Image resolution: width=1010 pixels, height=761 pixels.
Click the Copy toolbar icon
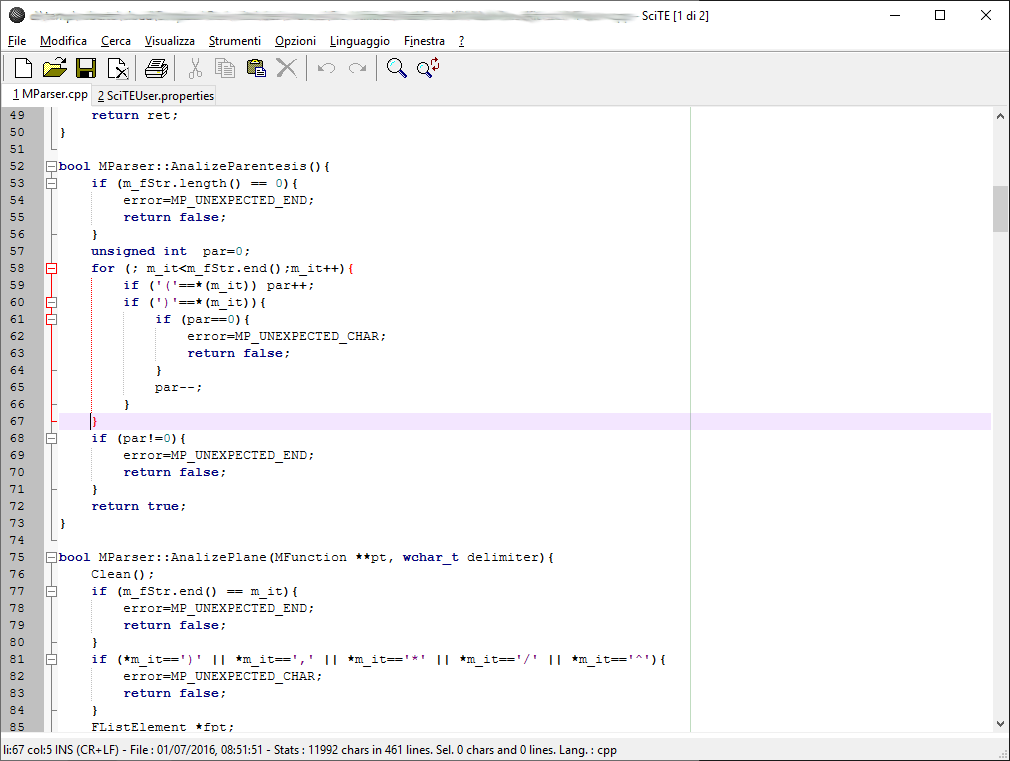[225, 68]
